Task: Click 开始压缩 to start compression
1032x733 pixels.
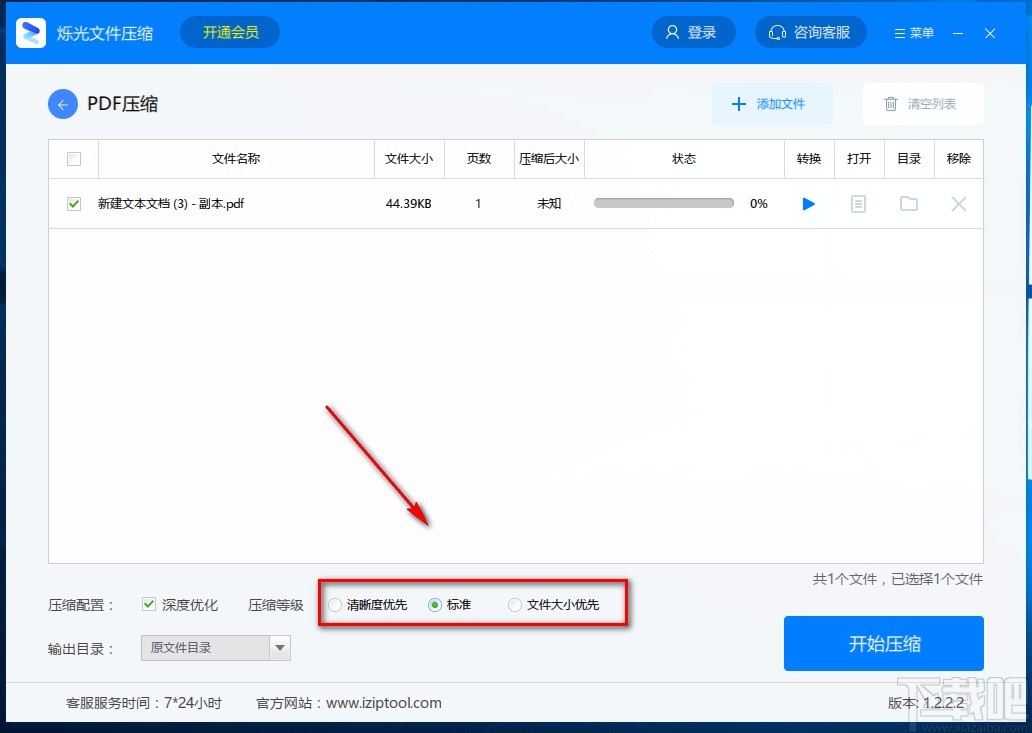Action: point(883,644)
